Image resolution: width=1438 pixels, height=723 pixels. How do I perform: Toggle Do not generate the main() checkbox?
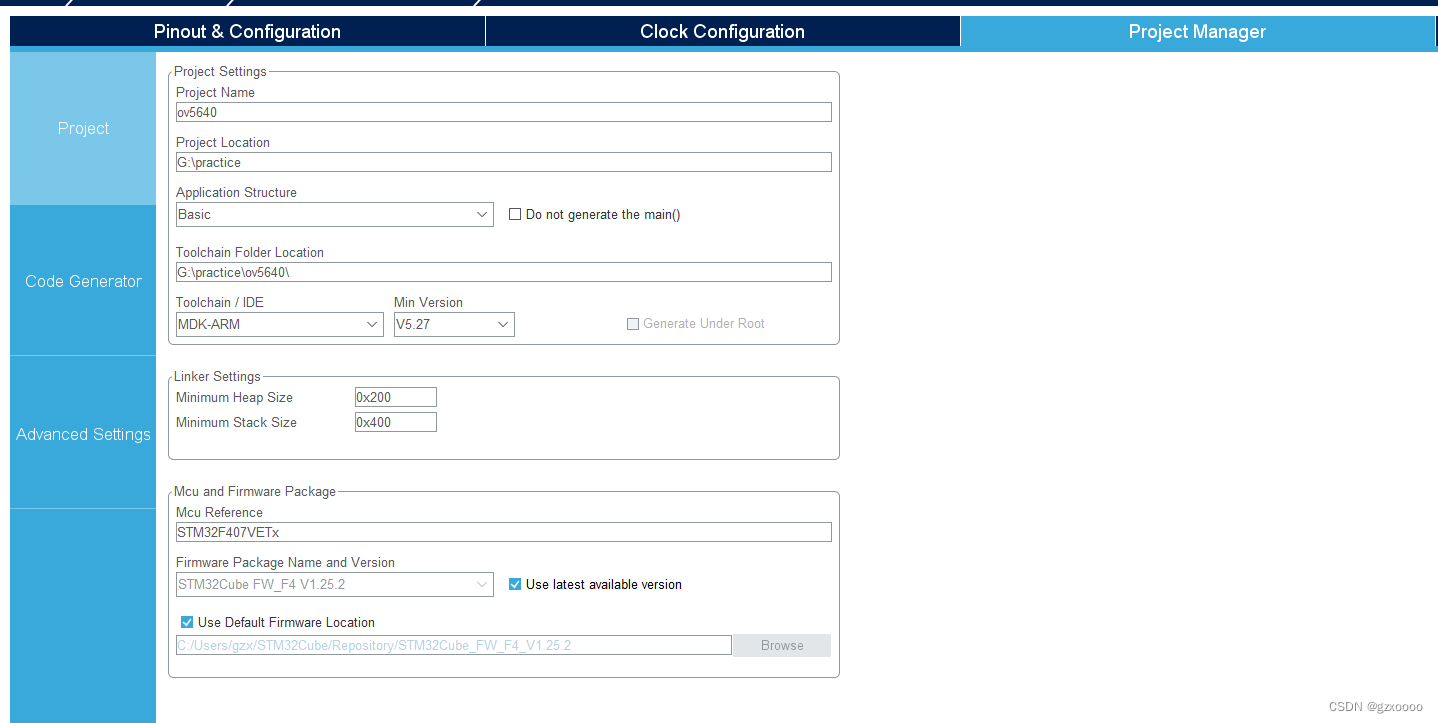coord(515,214)
